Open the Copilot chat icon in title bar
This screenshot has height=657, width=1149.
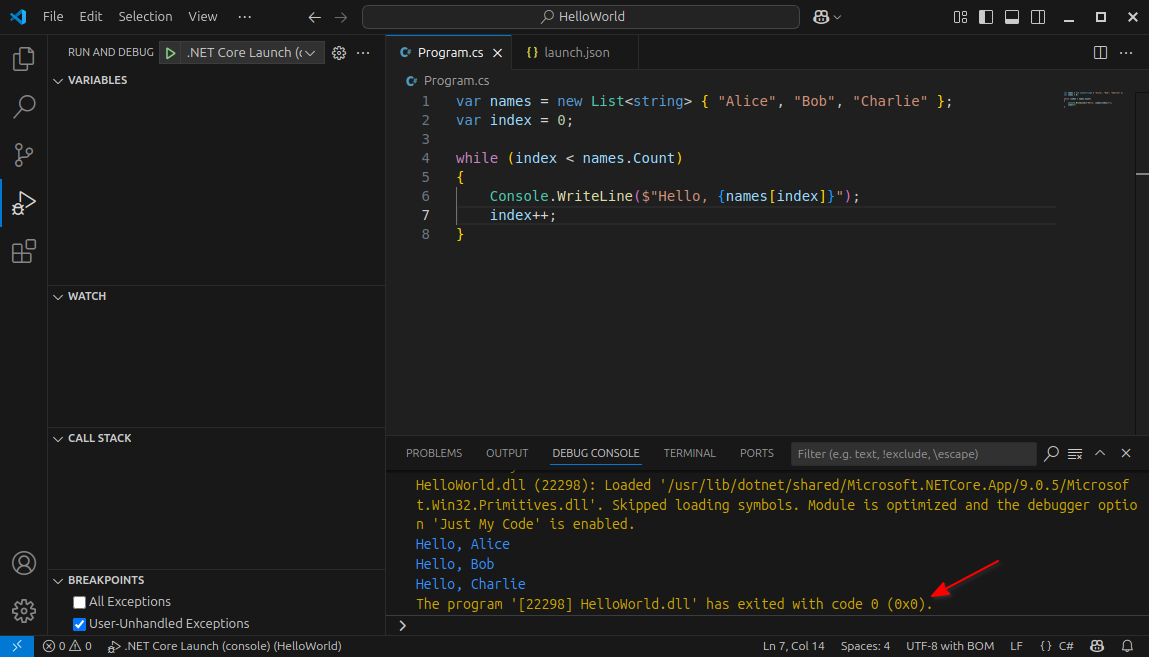coord(821,17)
